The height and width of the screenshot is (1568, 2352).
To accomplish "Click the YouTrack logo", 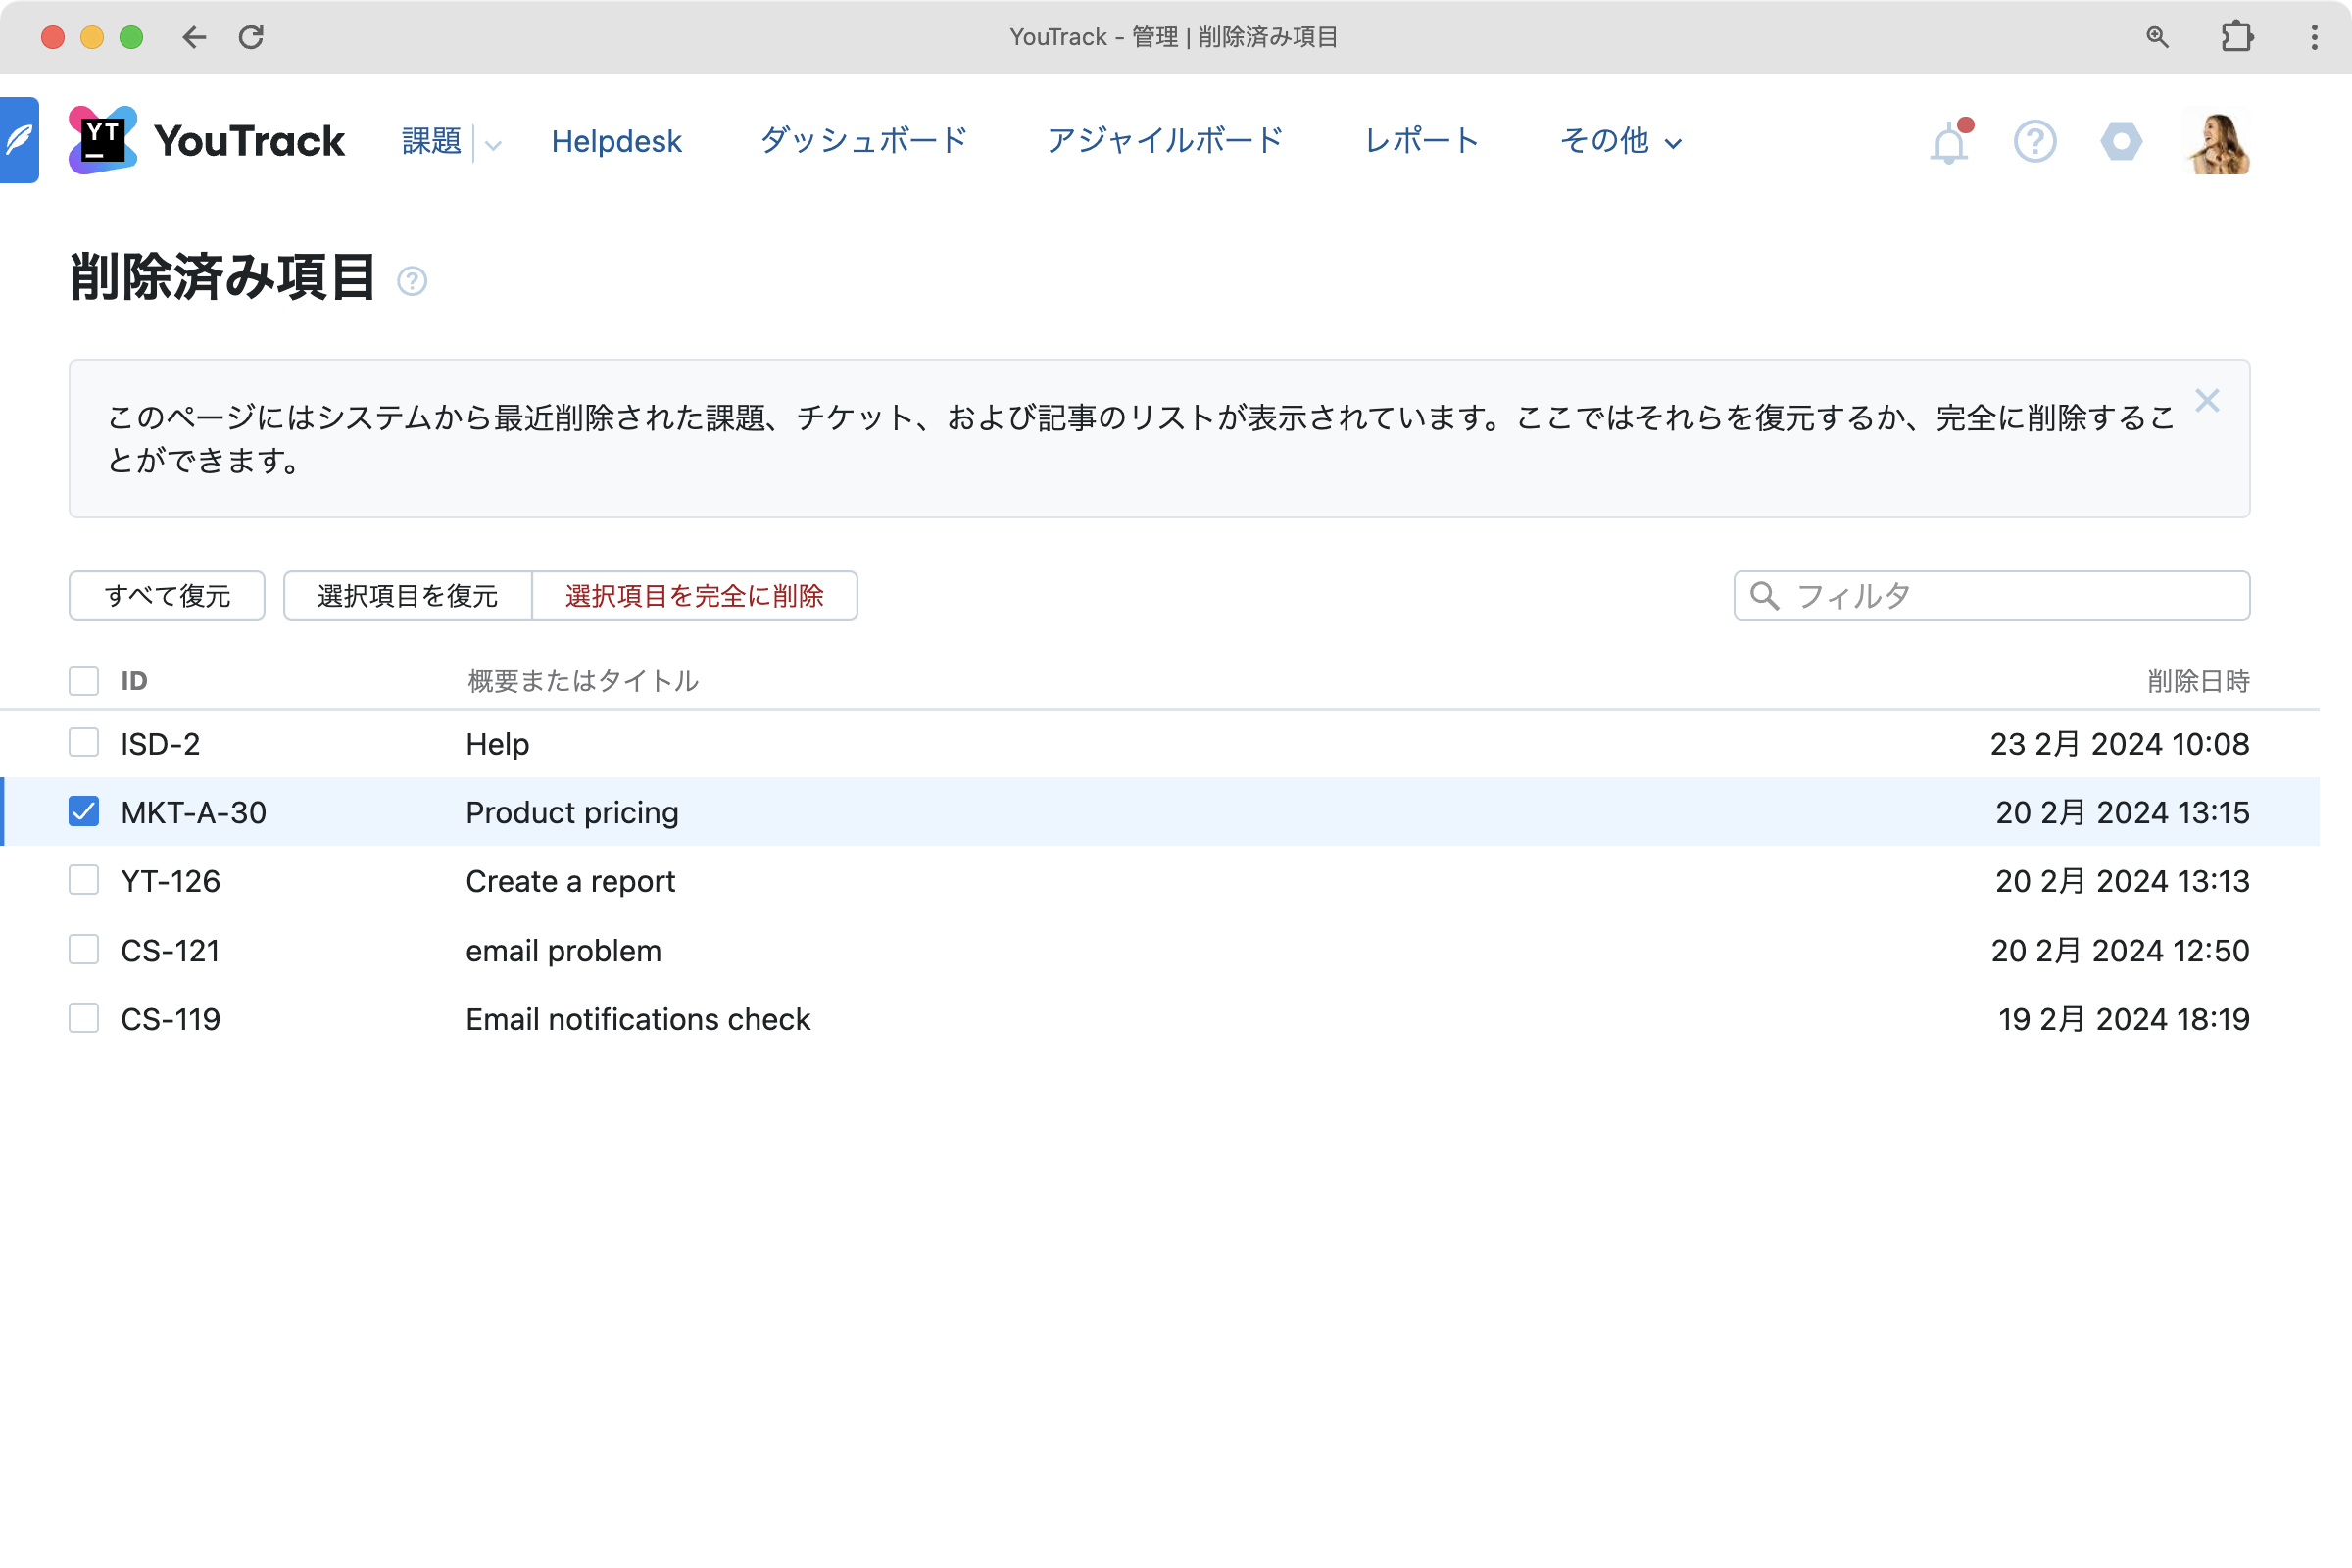I will pos(207,141).
